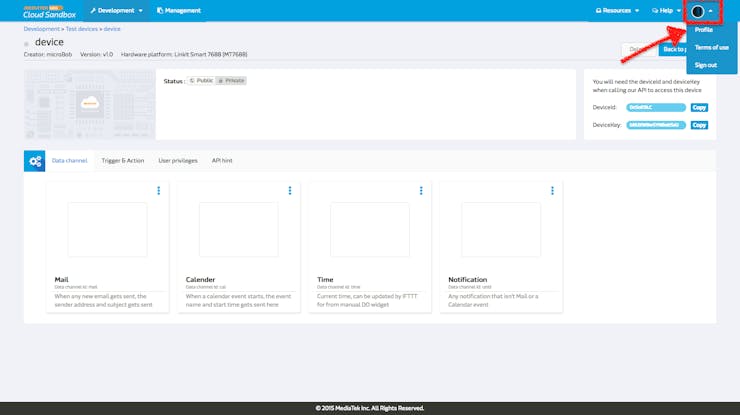This screenshot has height=415, width=740.
Task: Switch to the Trigger & Action tab
Action: (x=123, y=161)
